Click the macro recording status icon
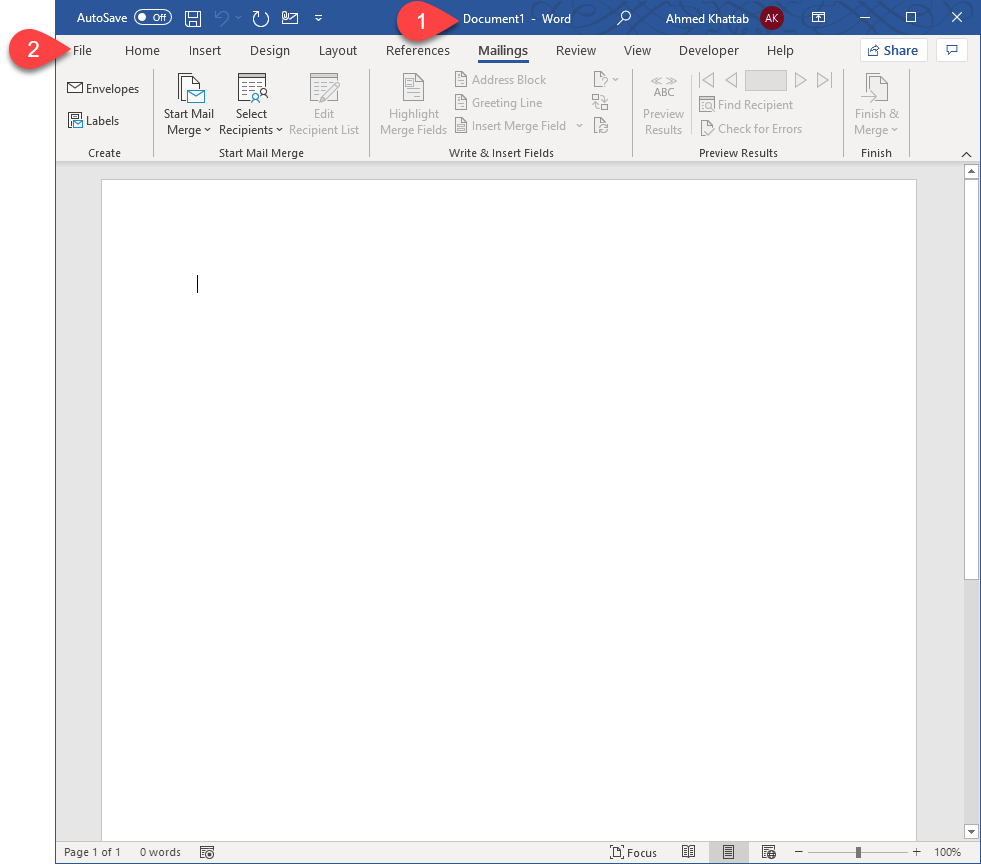The width and height of the screenshot is (981, 864). pos(207,852)
